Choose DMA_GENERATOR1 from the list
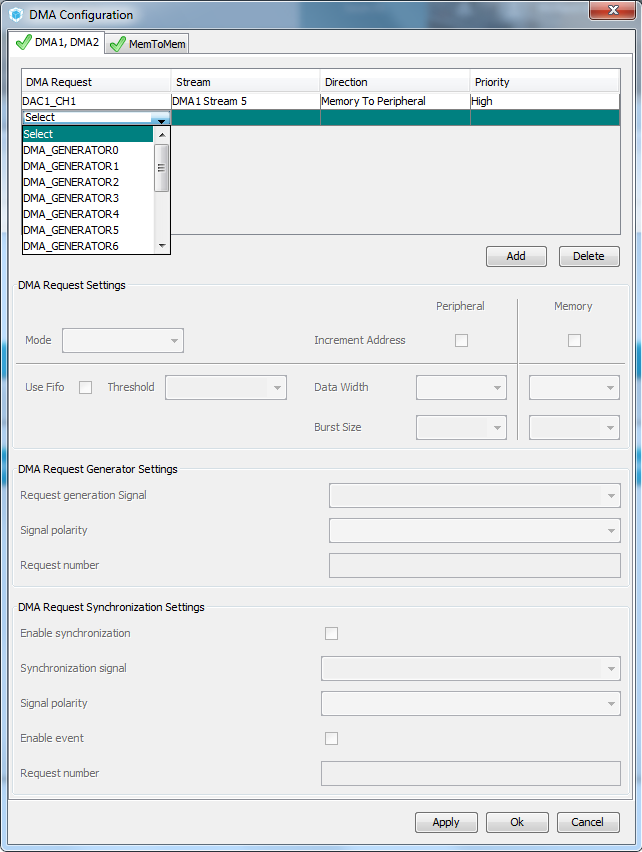Viewport: 642px width, 852px height. click(x=88, y=166)
